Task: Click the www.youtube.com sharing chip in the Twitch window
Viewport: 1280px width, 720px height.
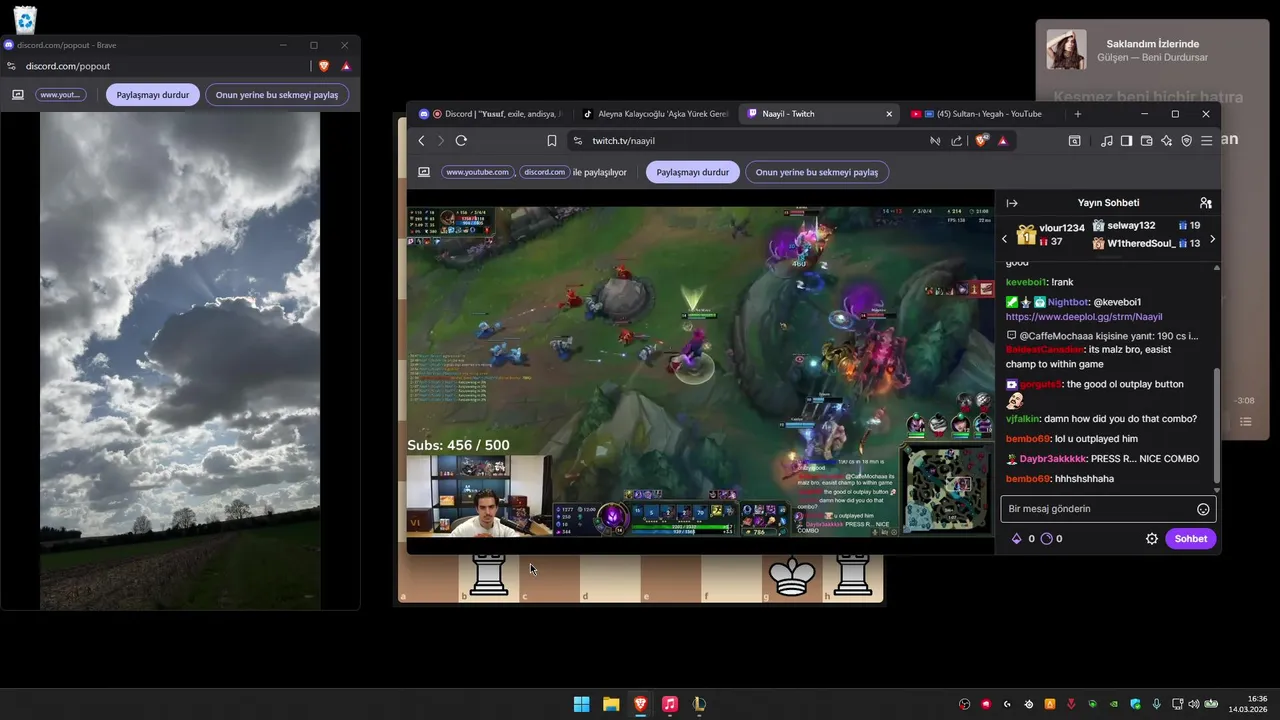Action: [477, 172]
